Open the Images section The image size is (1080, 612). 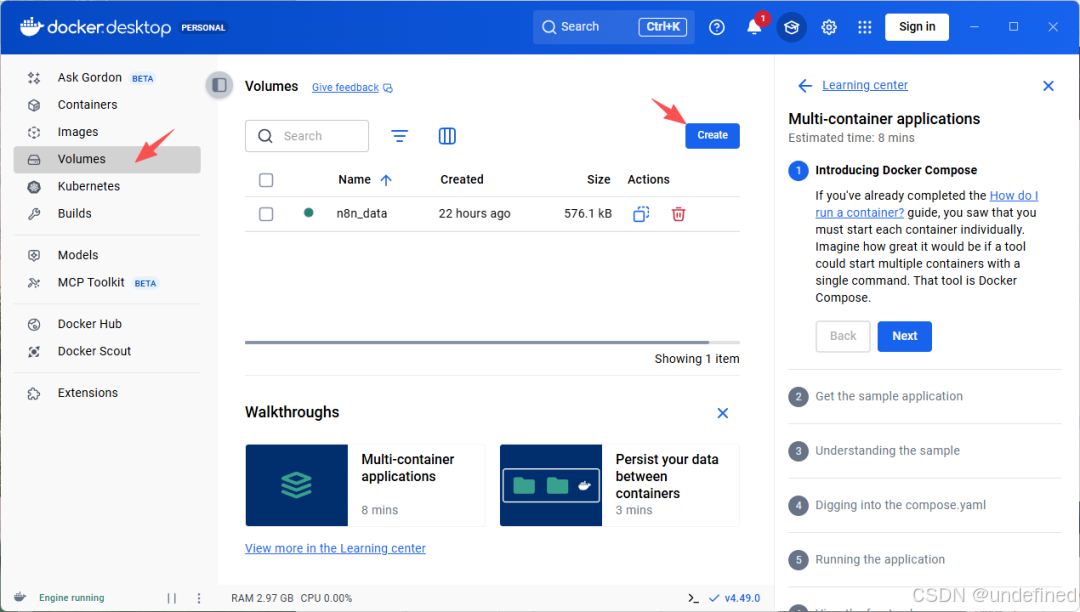click(x=107, y=131)
